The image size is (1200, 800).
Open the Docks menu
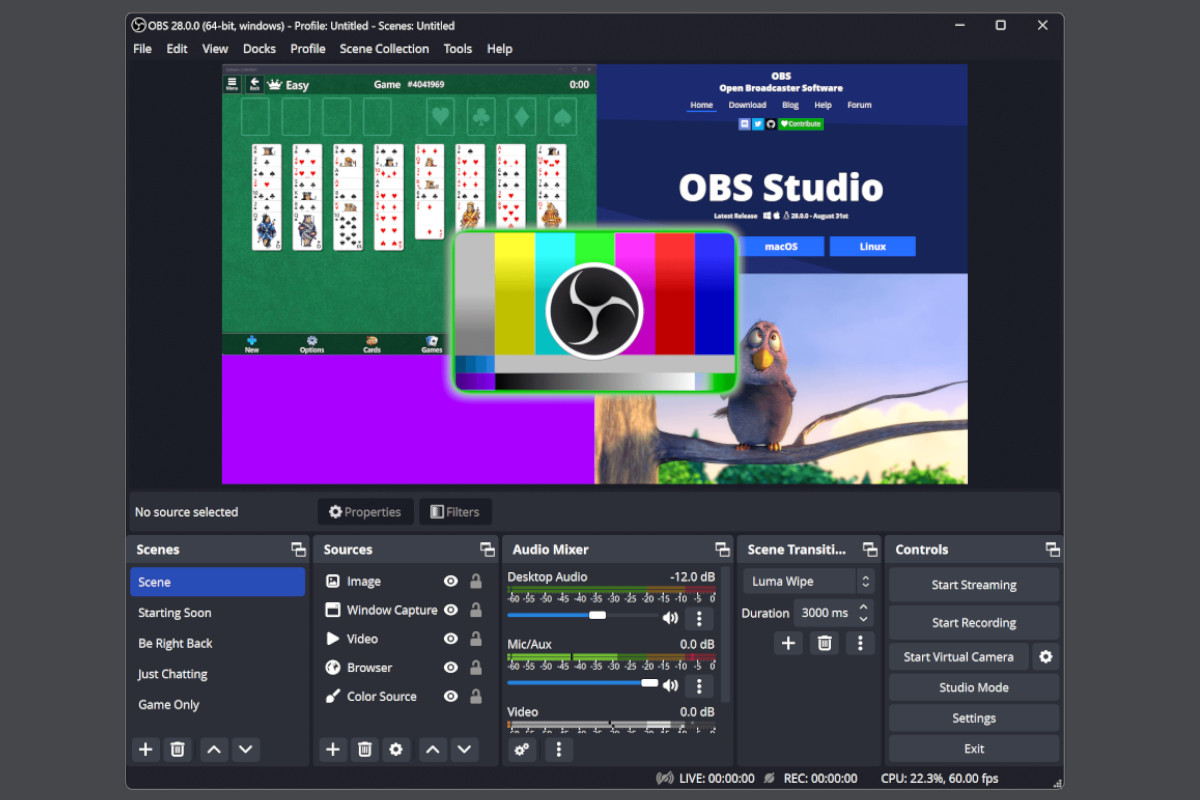(259, 48)
